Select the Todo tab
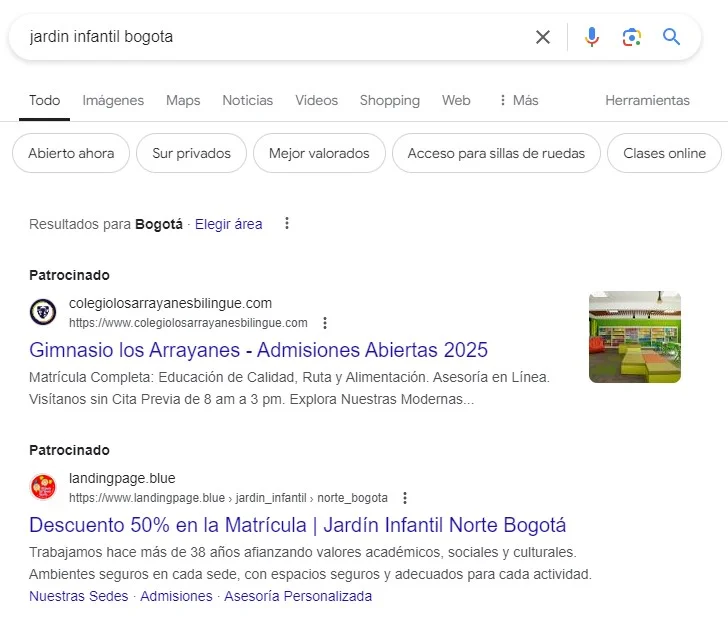 click(x=45, y=100)
